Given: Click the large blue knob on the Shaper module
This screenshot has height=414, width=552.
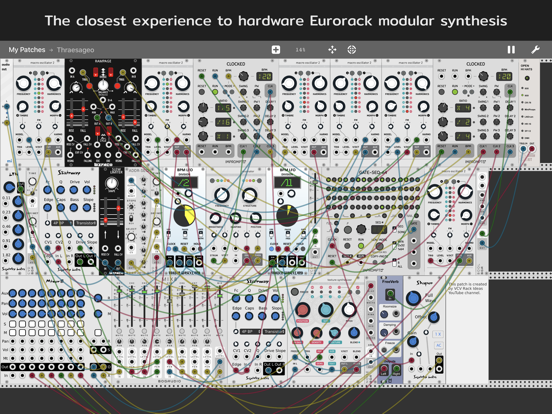Looking at the screenshot, I should coord(413,298).
